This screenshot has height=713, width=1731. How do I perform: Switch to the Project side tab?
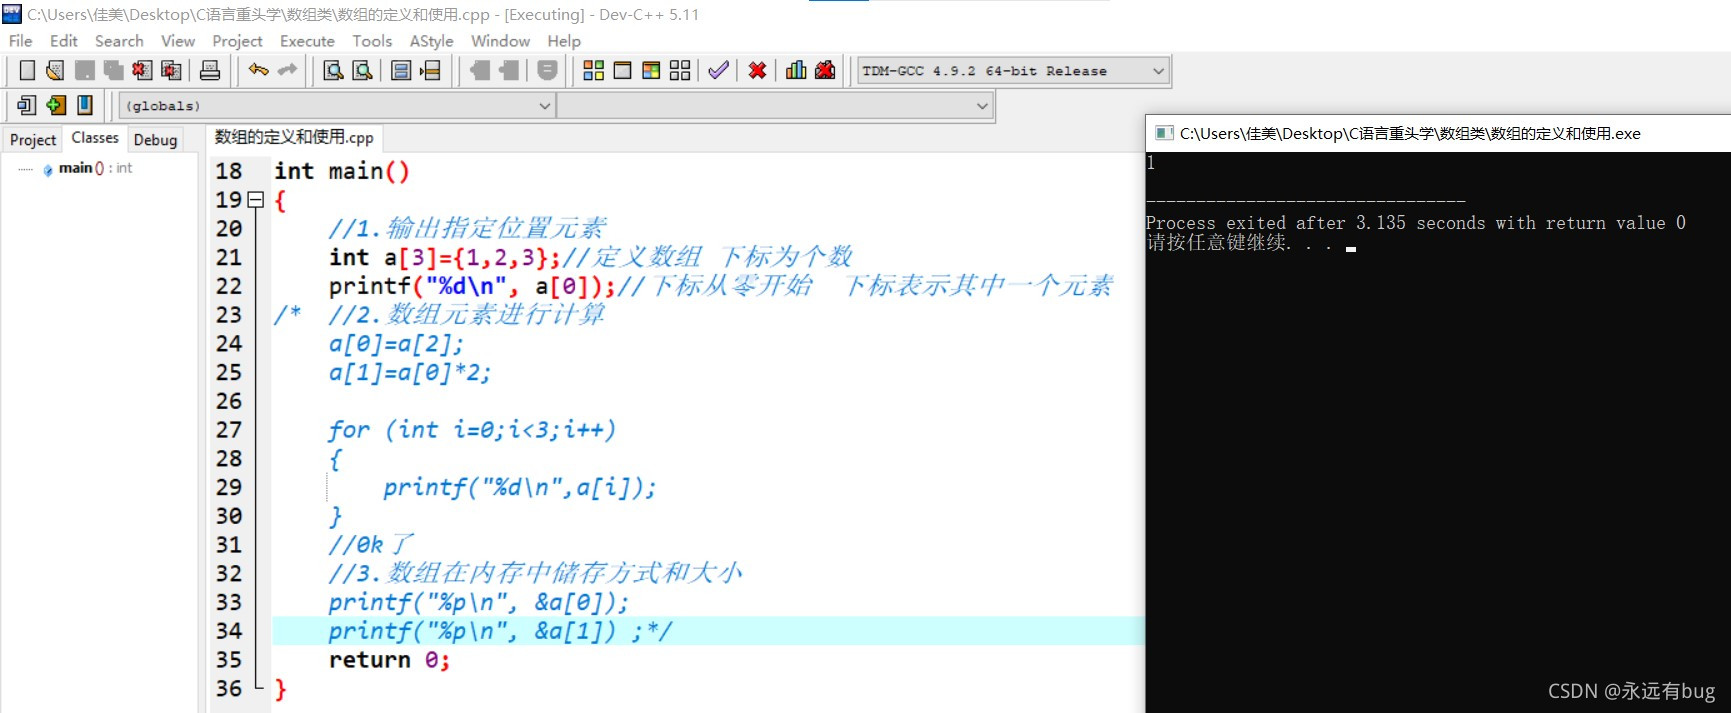pos(33,140)
